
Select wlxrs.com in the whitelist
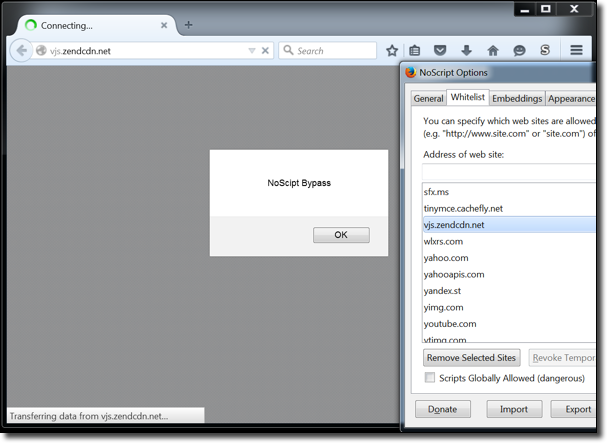pyautogui.click(x=509, y=241)
